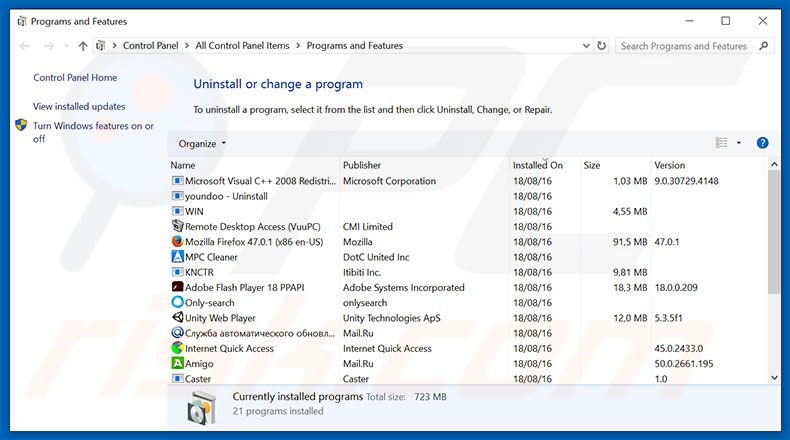Click the window title bar Programs icon

(22, 21)
